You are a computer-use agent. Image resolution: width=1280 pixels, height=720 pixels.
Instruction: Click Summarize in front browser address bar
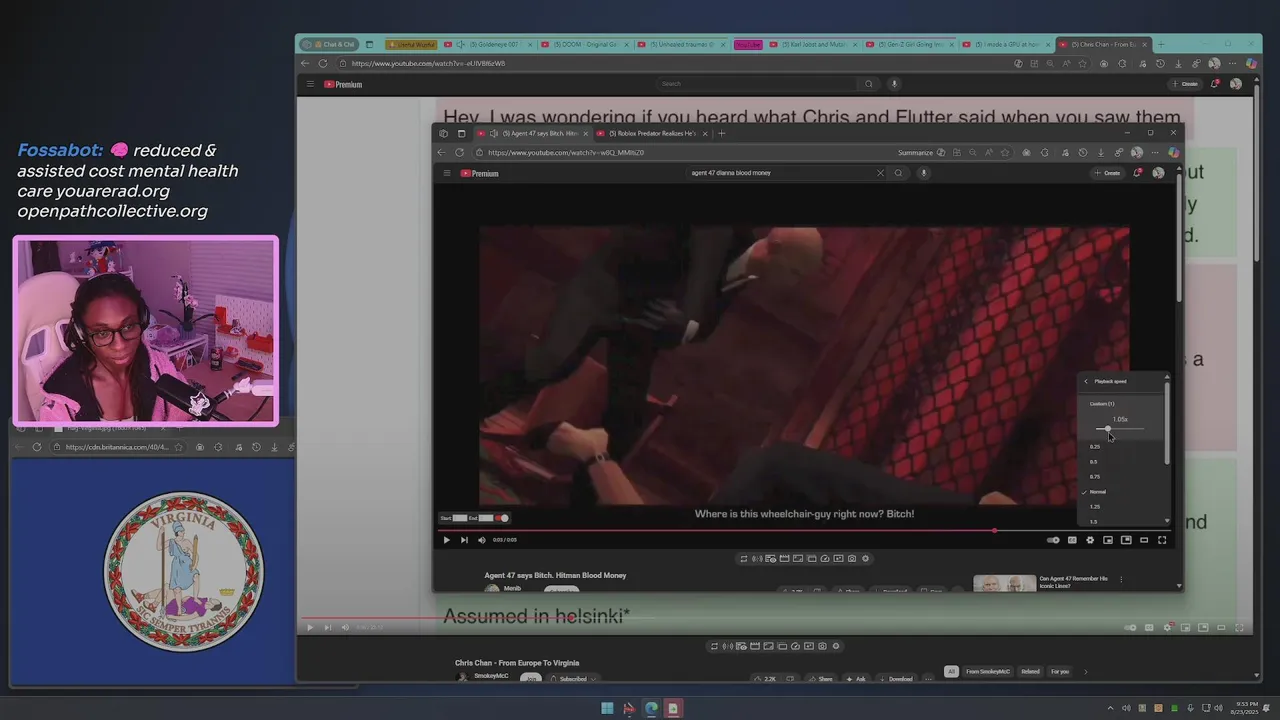(x=915, y=153)
